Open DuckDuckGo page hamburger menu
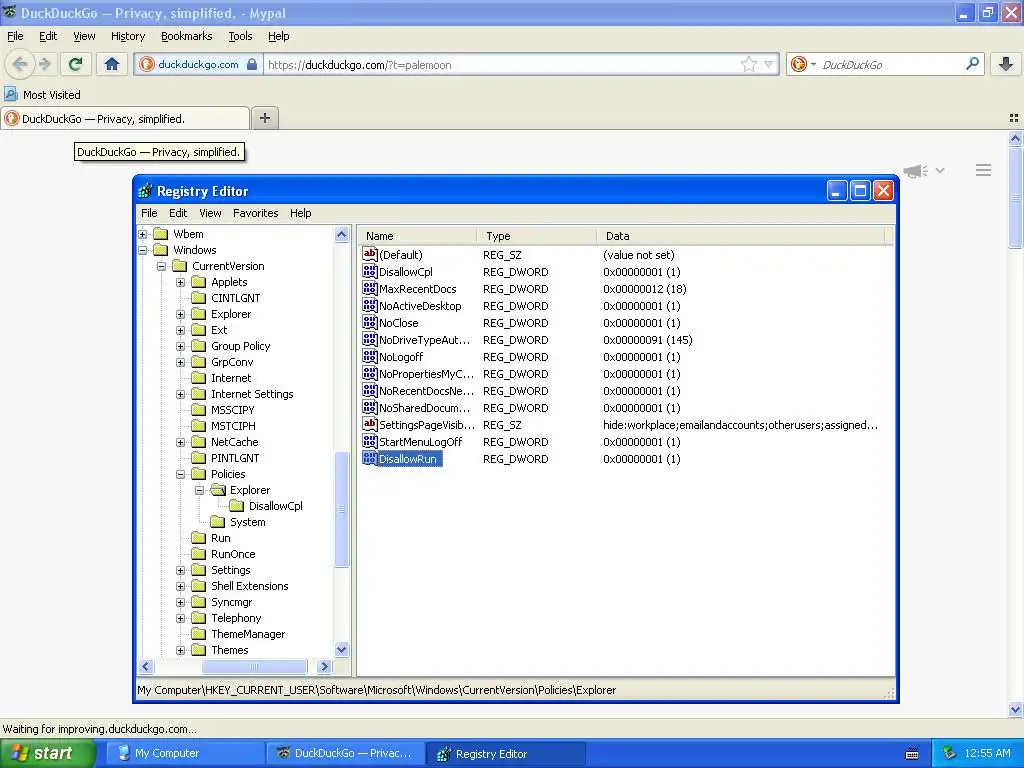Screen dimensions: 1024x768 tap(984, 170)
